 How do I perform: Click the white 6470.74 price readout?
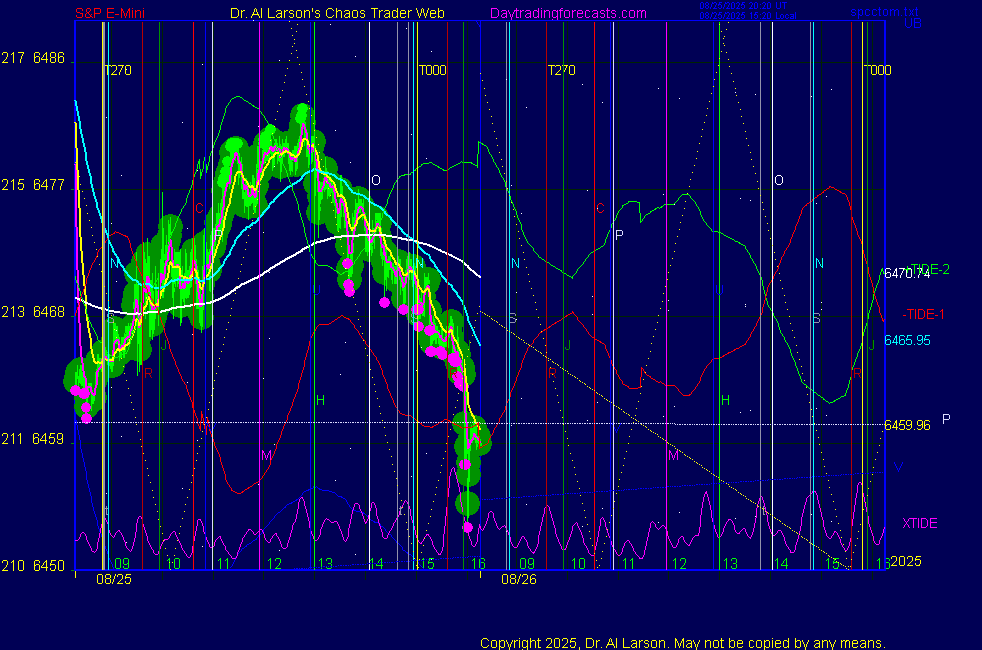907,273
